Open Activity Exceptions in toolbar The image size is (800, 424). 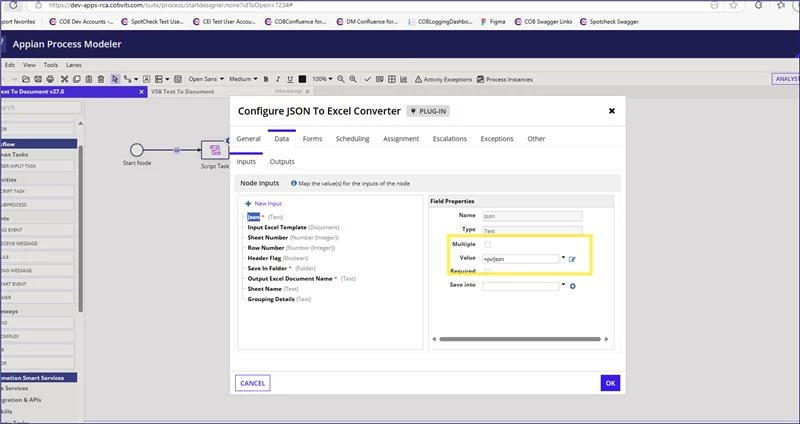point(443,79)
